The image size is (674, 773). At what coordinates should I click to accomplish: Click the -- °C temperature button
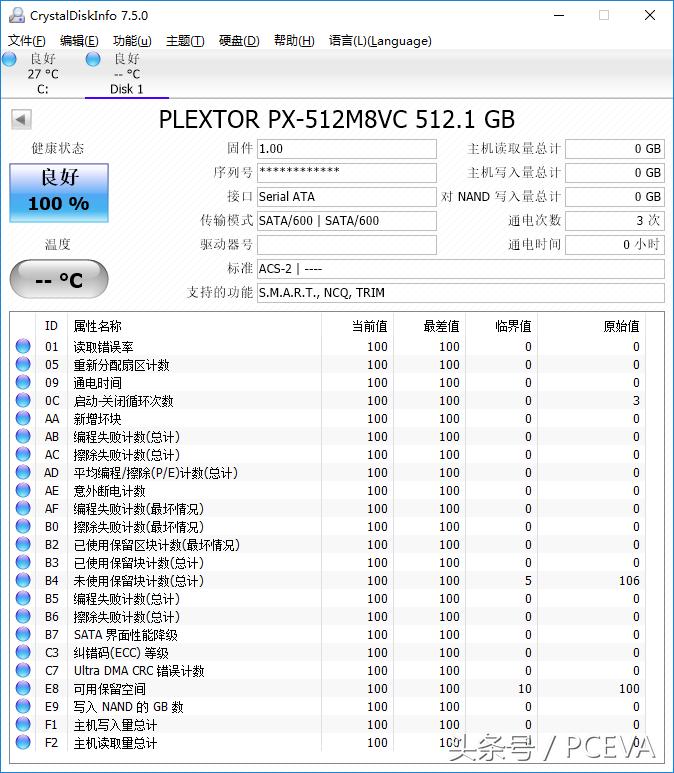[59, 280]
